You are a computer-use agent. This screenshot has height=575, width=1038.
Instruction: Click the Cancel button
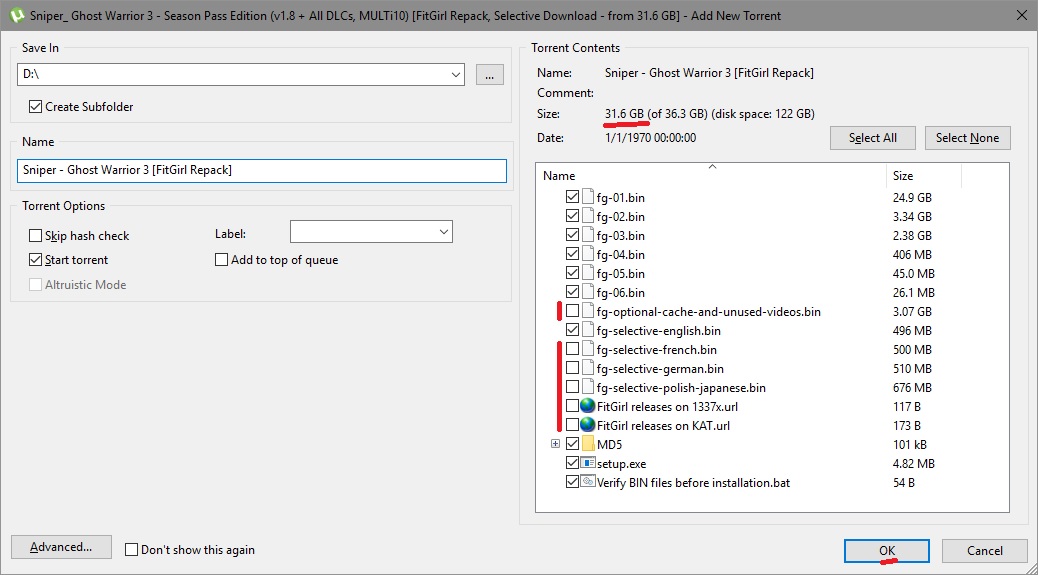[984, 551]
